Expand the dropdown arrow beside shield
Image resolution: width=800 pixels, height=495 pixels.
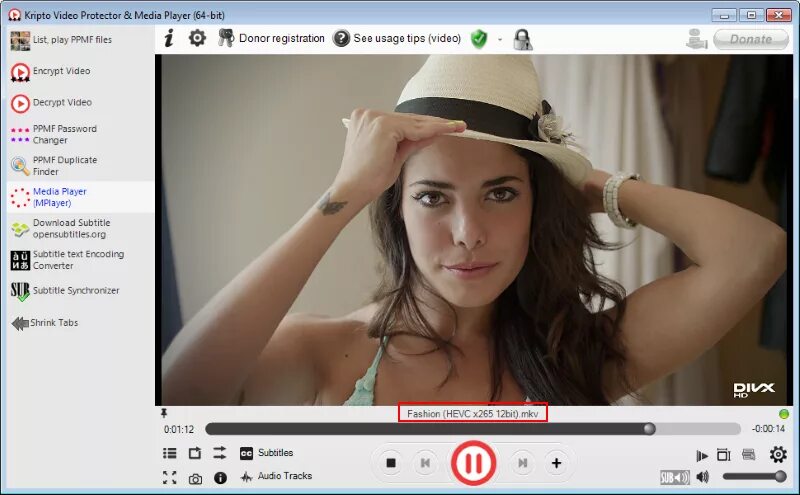click(499, 39)
